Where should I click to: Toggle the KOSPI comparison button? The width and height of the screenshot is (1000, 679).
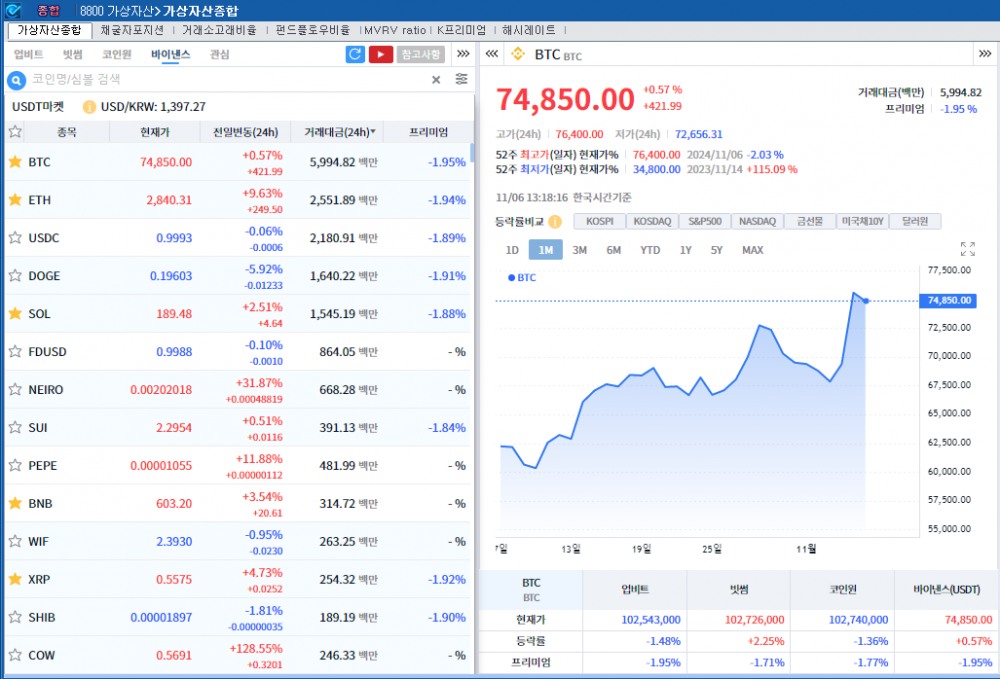coord(600,221)
